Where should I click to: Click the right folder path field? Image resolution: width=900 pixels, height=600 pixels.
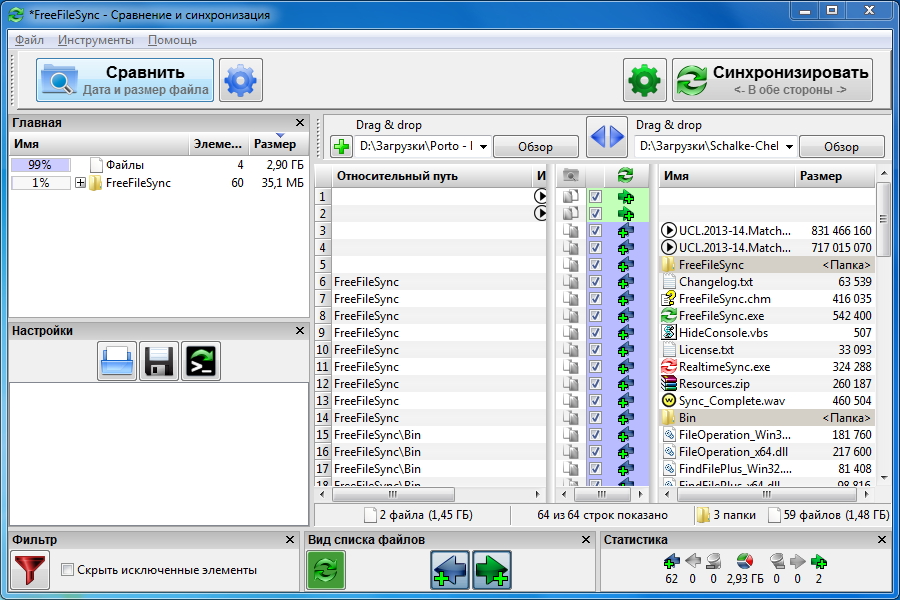[x=709, y=146]
